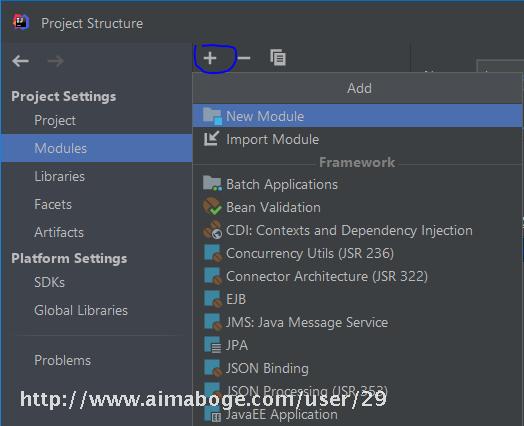
Task: Open the Libraries settings section
Action: pos(59,176)
